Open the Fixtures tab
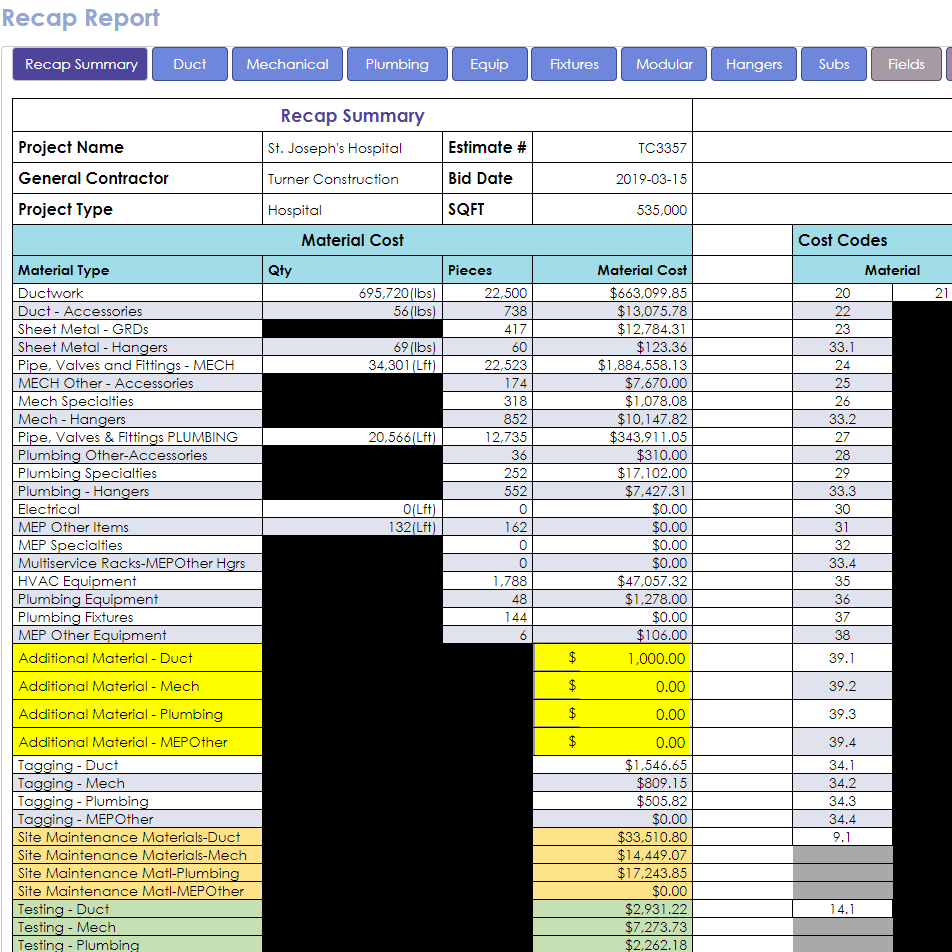 (574, 64)
